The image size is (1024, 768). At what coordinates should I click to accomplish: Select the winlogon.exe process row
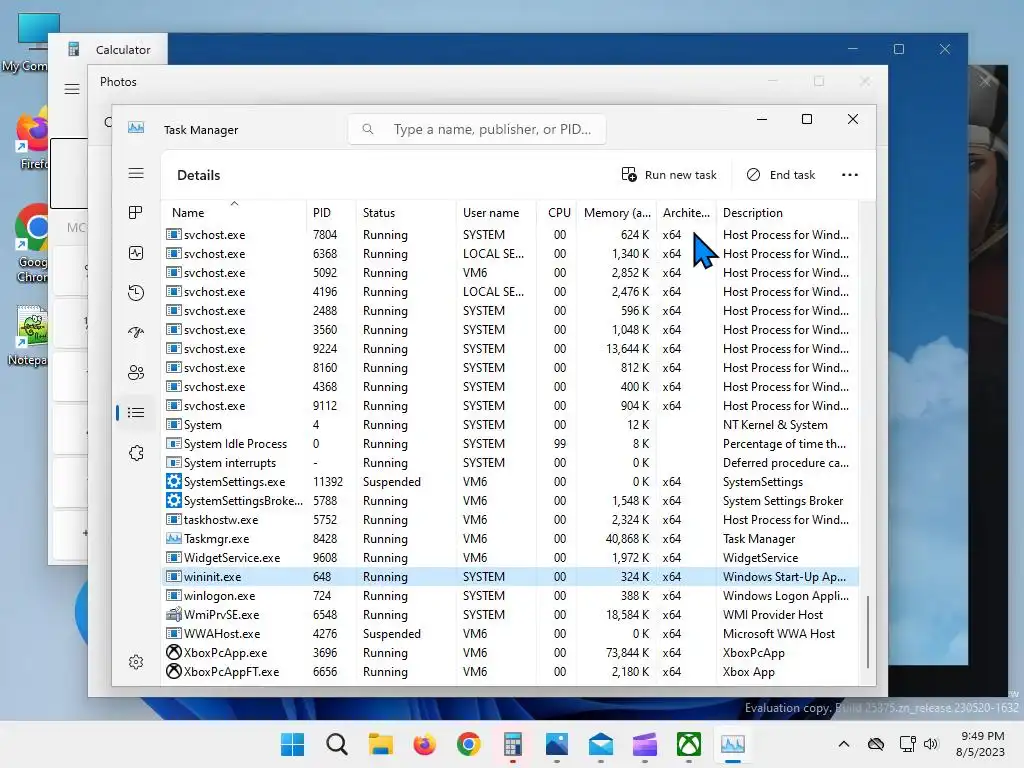pyautogui.click(x=510, y=596)
